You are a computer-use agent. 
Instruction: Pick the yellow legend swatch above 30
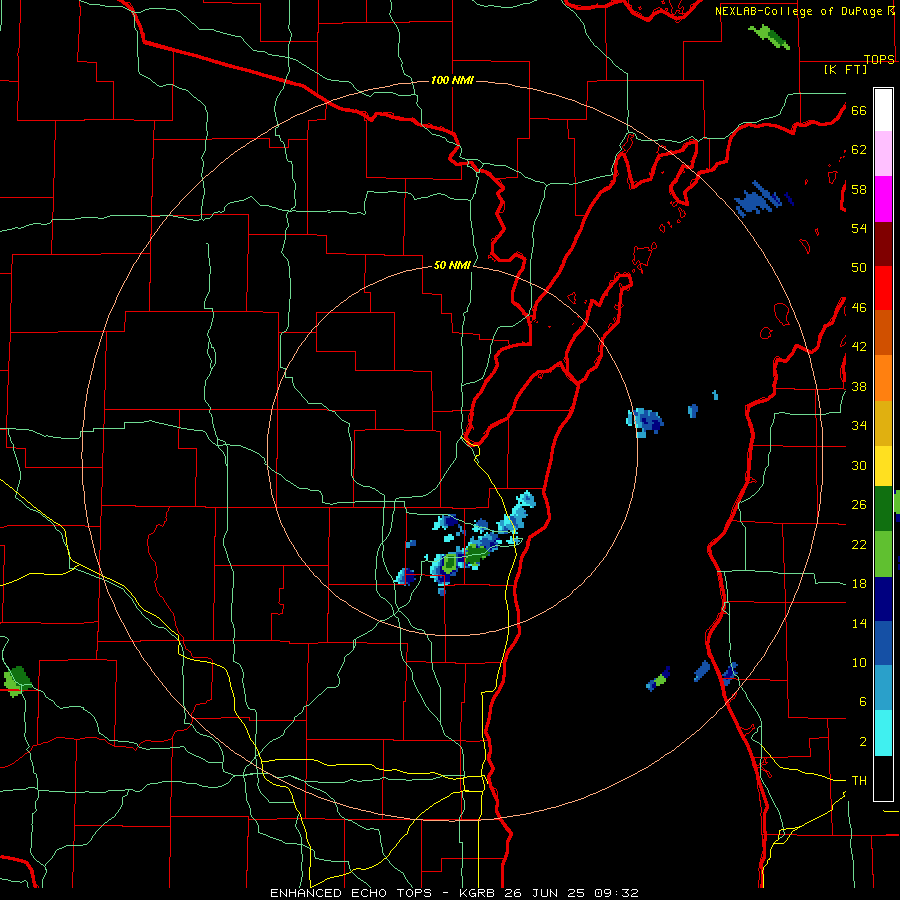(883, 466)
